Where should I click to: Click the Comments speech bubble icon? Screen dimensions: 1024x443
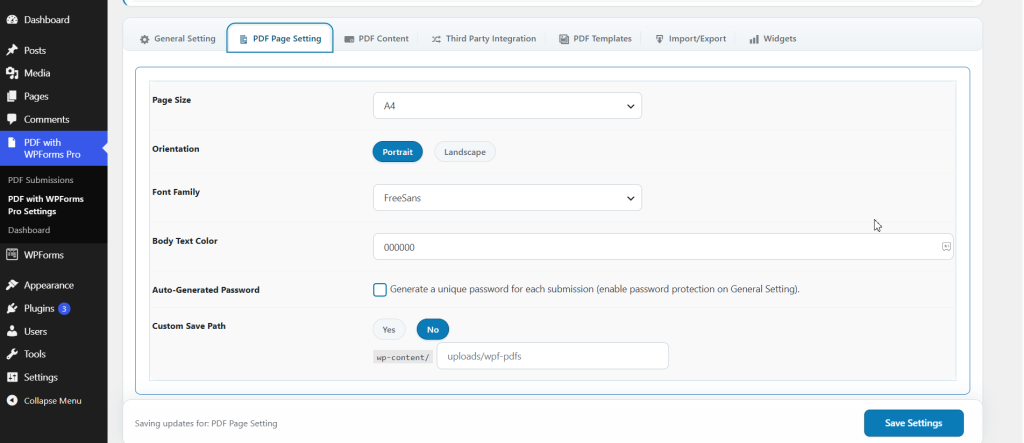coord(12,119)
